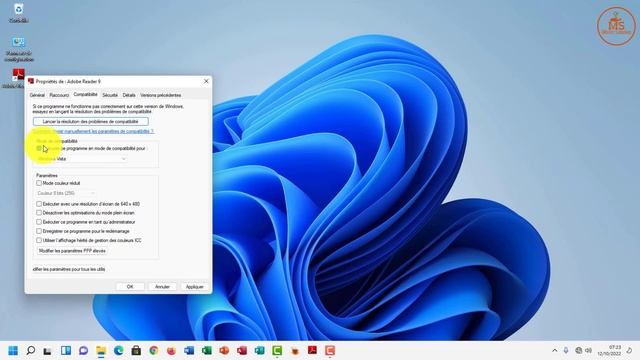Switch to the Versions précédentes tab
The width and height of the screenshot is (640, 360).
(160, 95)
